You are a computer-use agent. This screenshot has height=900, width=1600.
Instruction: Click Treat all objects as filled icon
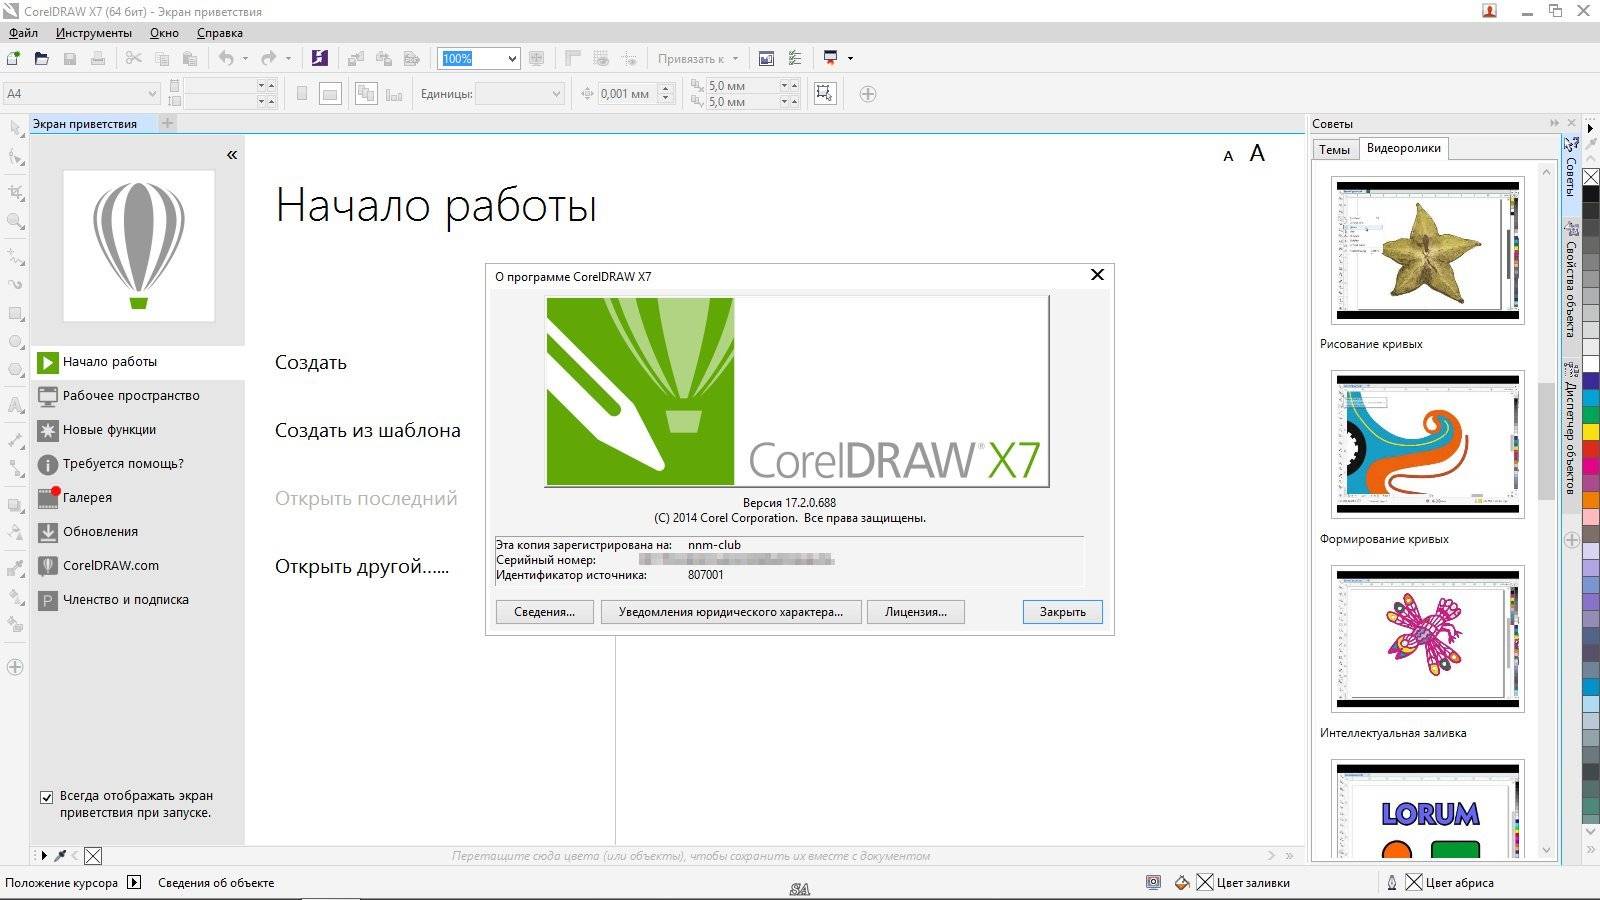[824, 94]
